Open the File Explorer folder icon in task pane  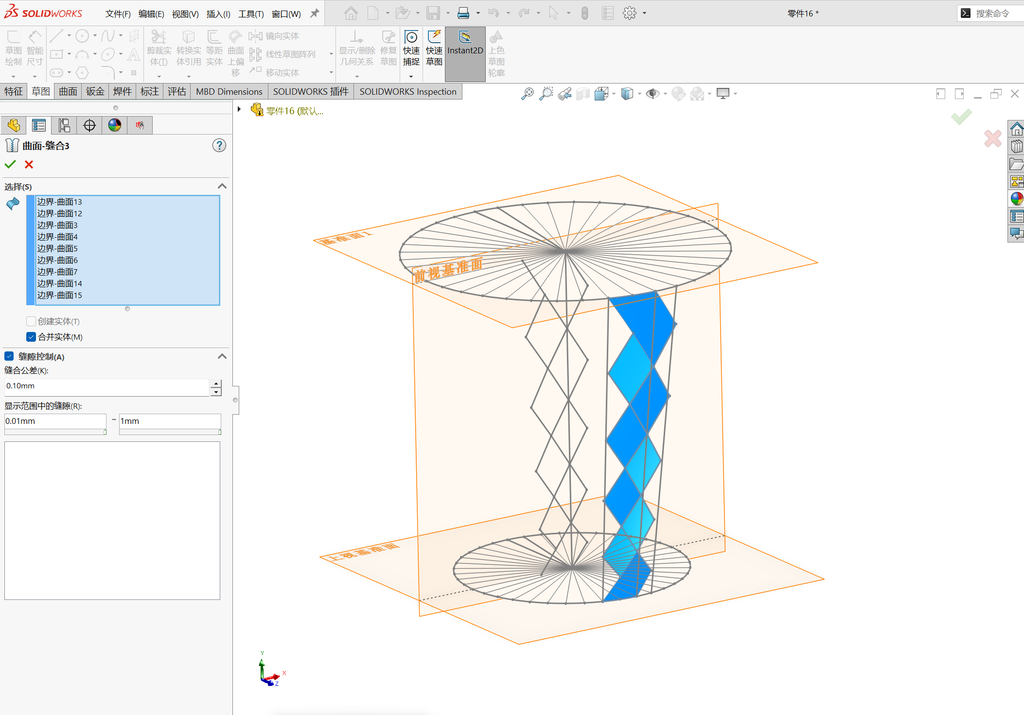pyautogui.click(x=1017, y=164)
